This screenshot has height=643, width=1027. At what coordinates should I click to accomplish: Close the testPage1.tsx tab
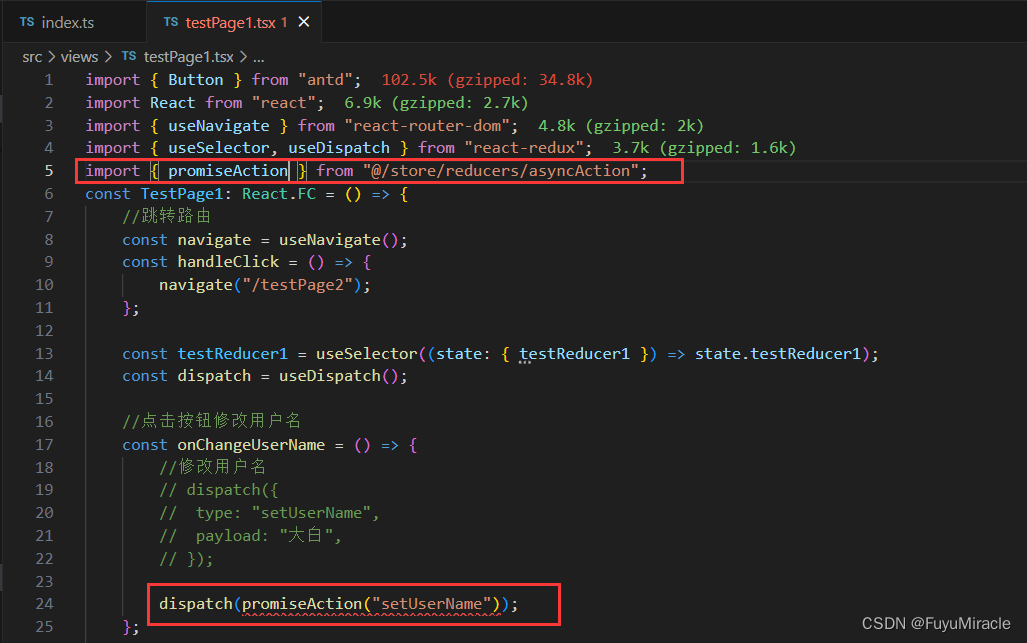(x=305, y=20)
